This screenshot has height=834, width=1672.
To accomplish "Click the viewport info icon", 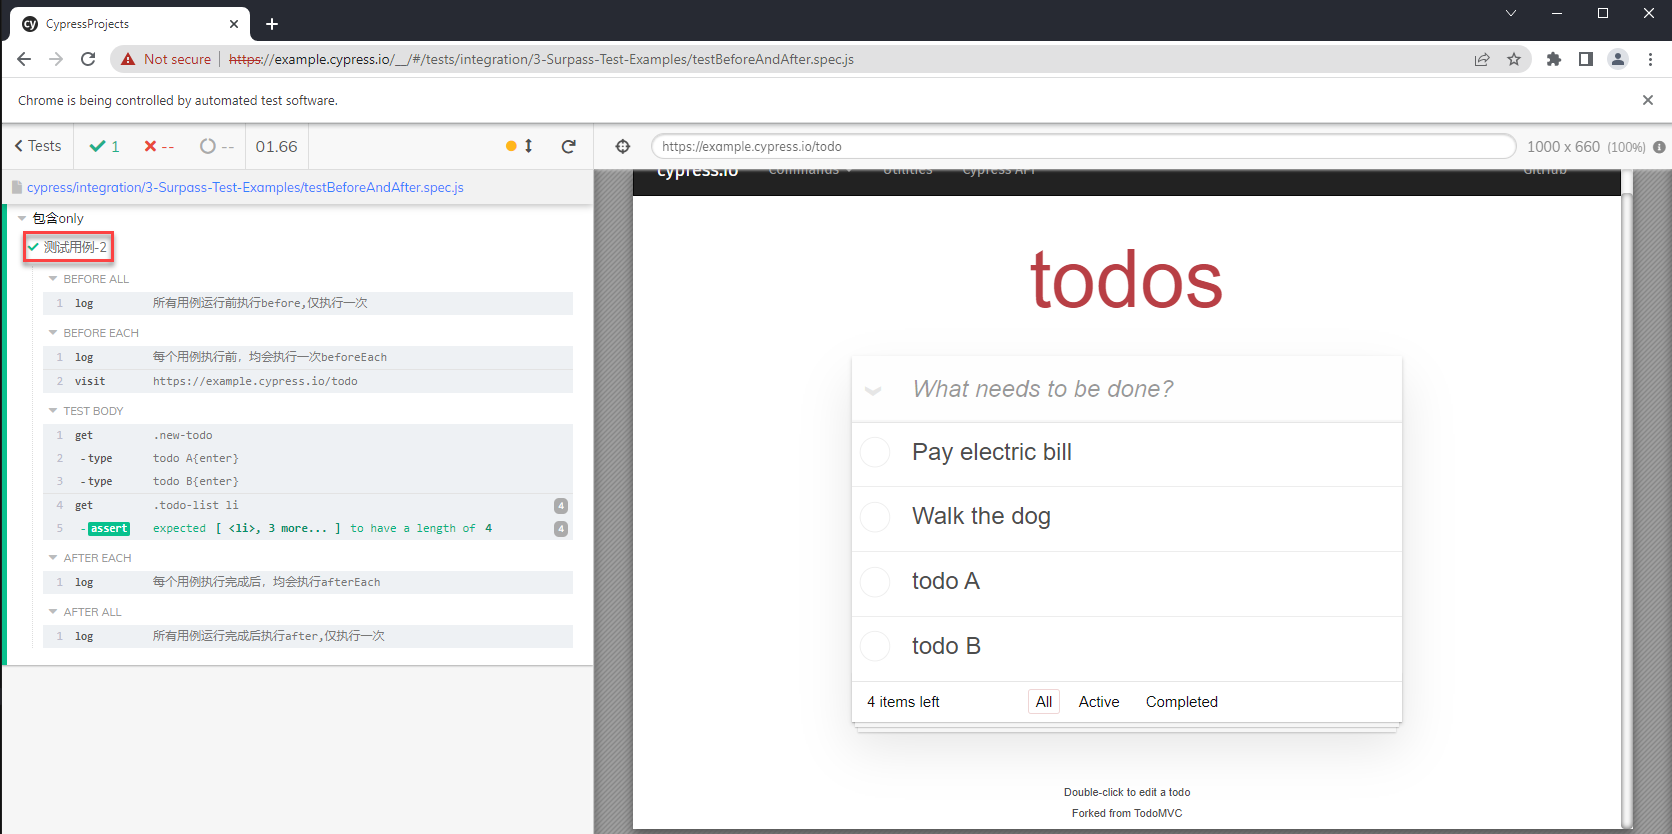I will 1659,147.
